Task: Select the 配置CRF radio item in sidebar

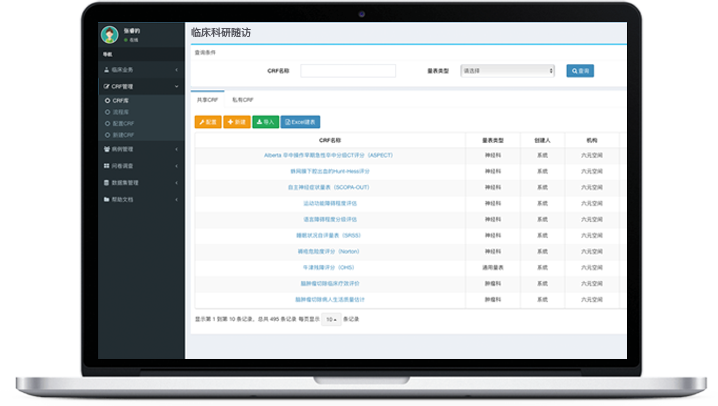Action: (x=107, y=123)
